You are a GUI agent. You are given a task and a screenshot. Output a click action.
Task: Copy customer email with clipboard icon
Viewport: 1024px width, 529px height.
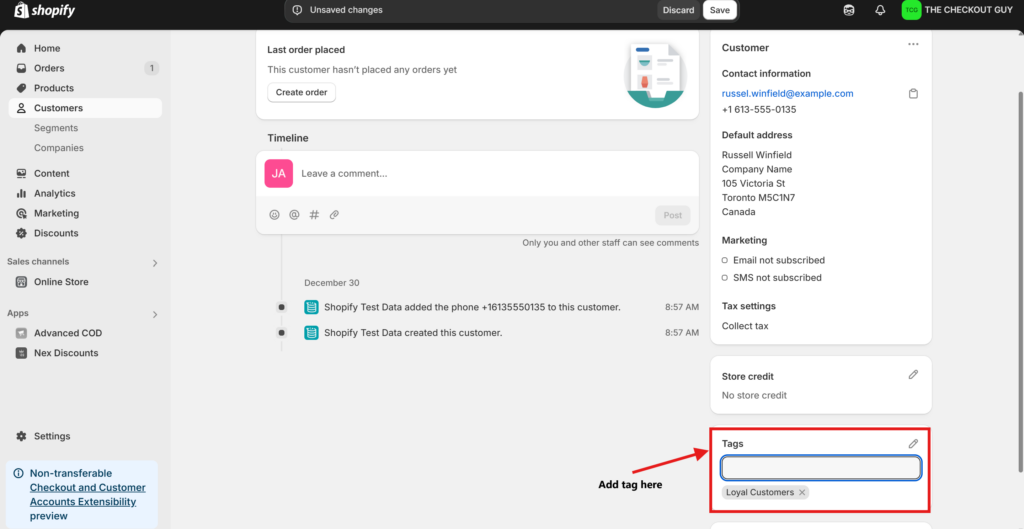pyautogui.click(x=913, y=94)
